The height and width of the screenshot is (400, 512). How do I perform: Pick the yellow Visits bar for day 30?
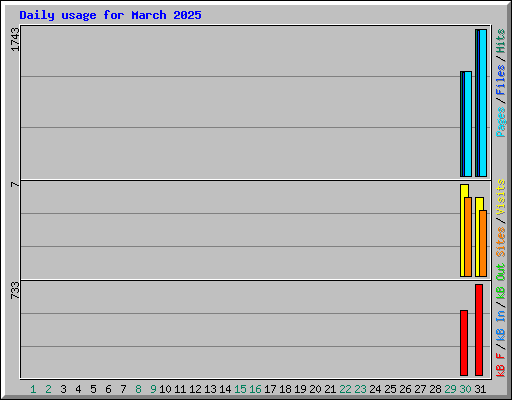(463, 230)
